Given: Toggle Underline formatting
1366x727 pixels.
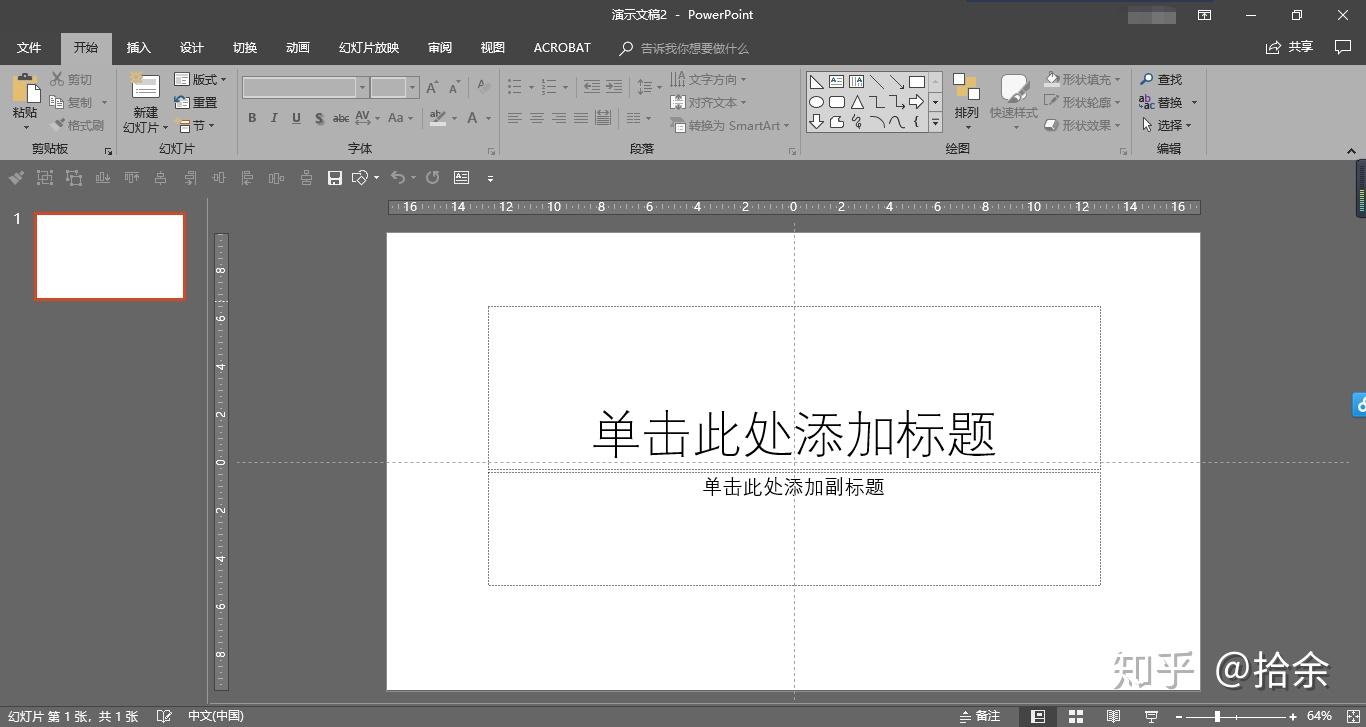Looking at the screenshot, I should [296, 118].
